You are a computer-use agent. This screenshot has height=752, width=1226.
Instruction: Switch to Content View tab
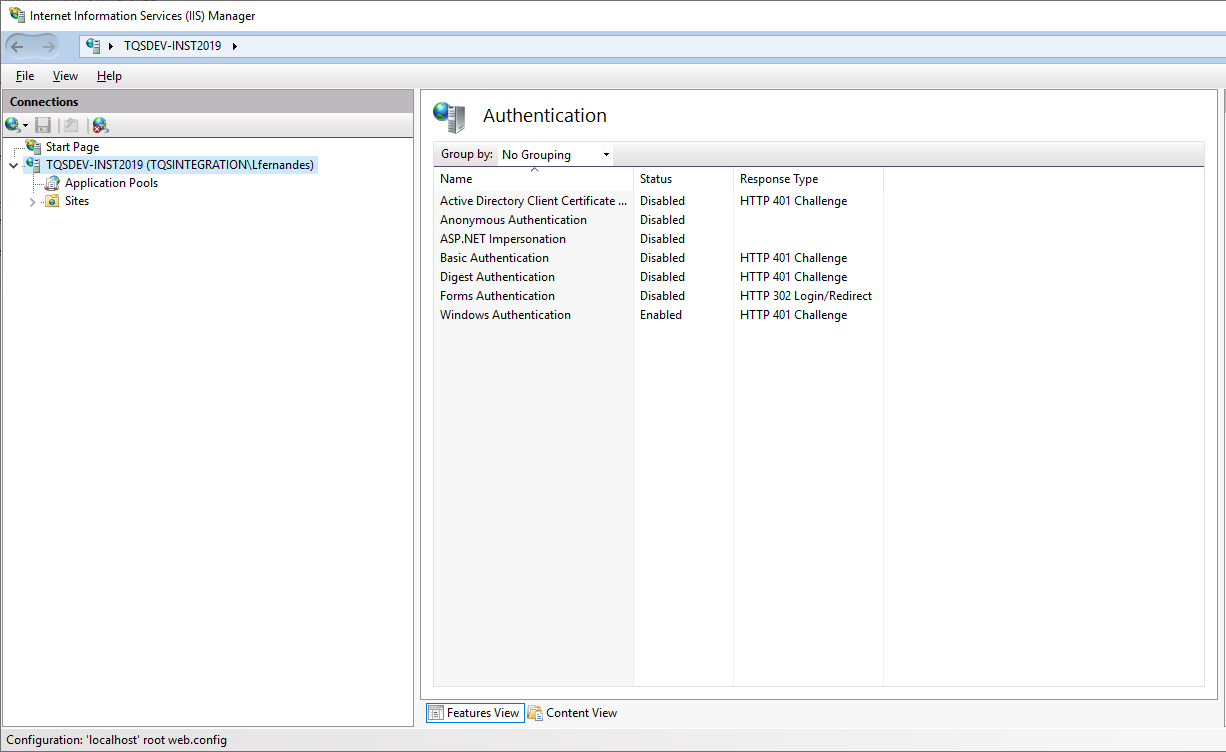pos(573,713)
